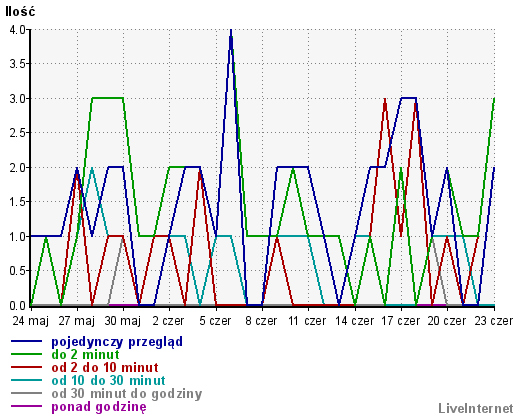
Task: Click the '30 maj' date label
Action: (x=123, y=321)
